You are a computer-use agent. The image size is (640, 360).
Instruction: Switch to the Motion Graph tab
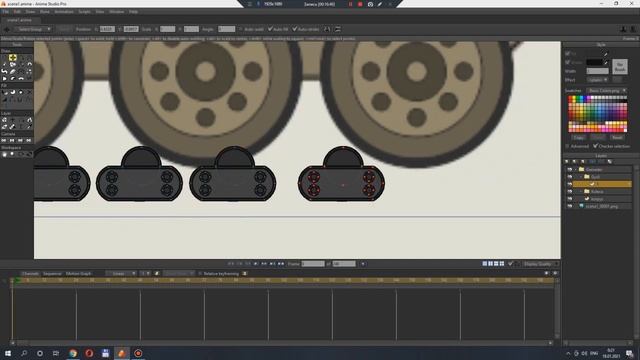point(78,273)
